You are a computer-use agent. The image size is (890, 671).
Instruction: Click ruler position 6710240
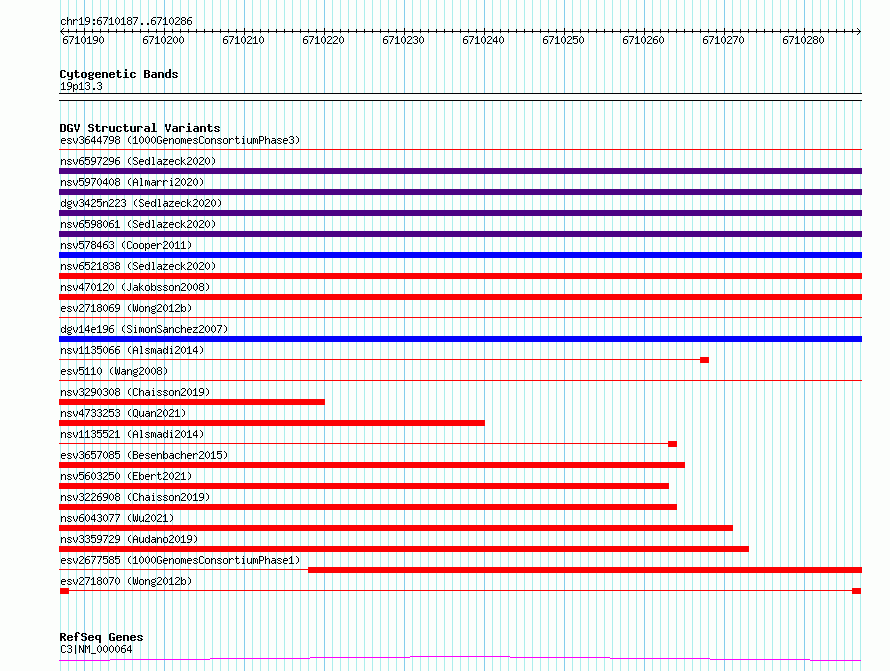coord(484,40)
